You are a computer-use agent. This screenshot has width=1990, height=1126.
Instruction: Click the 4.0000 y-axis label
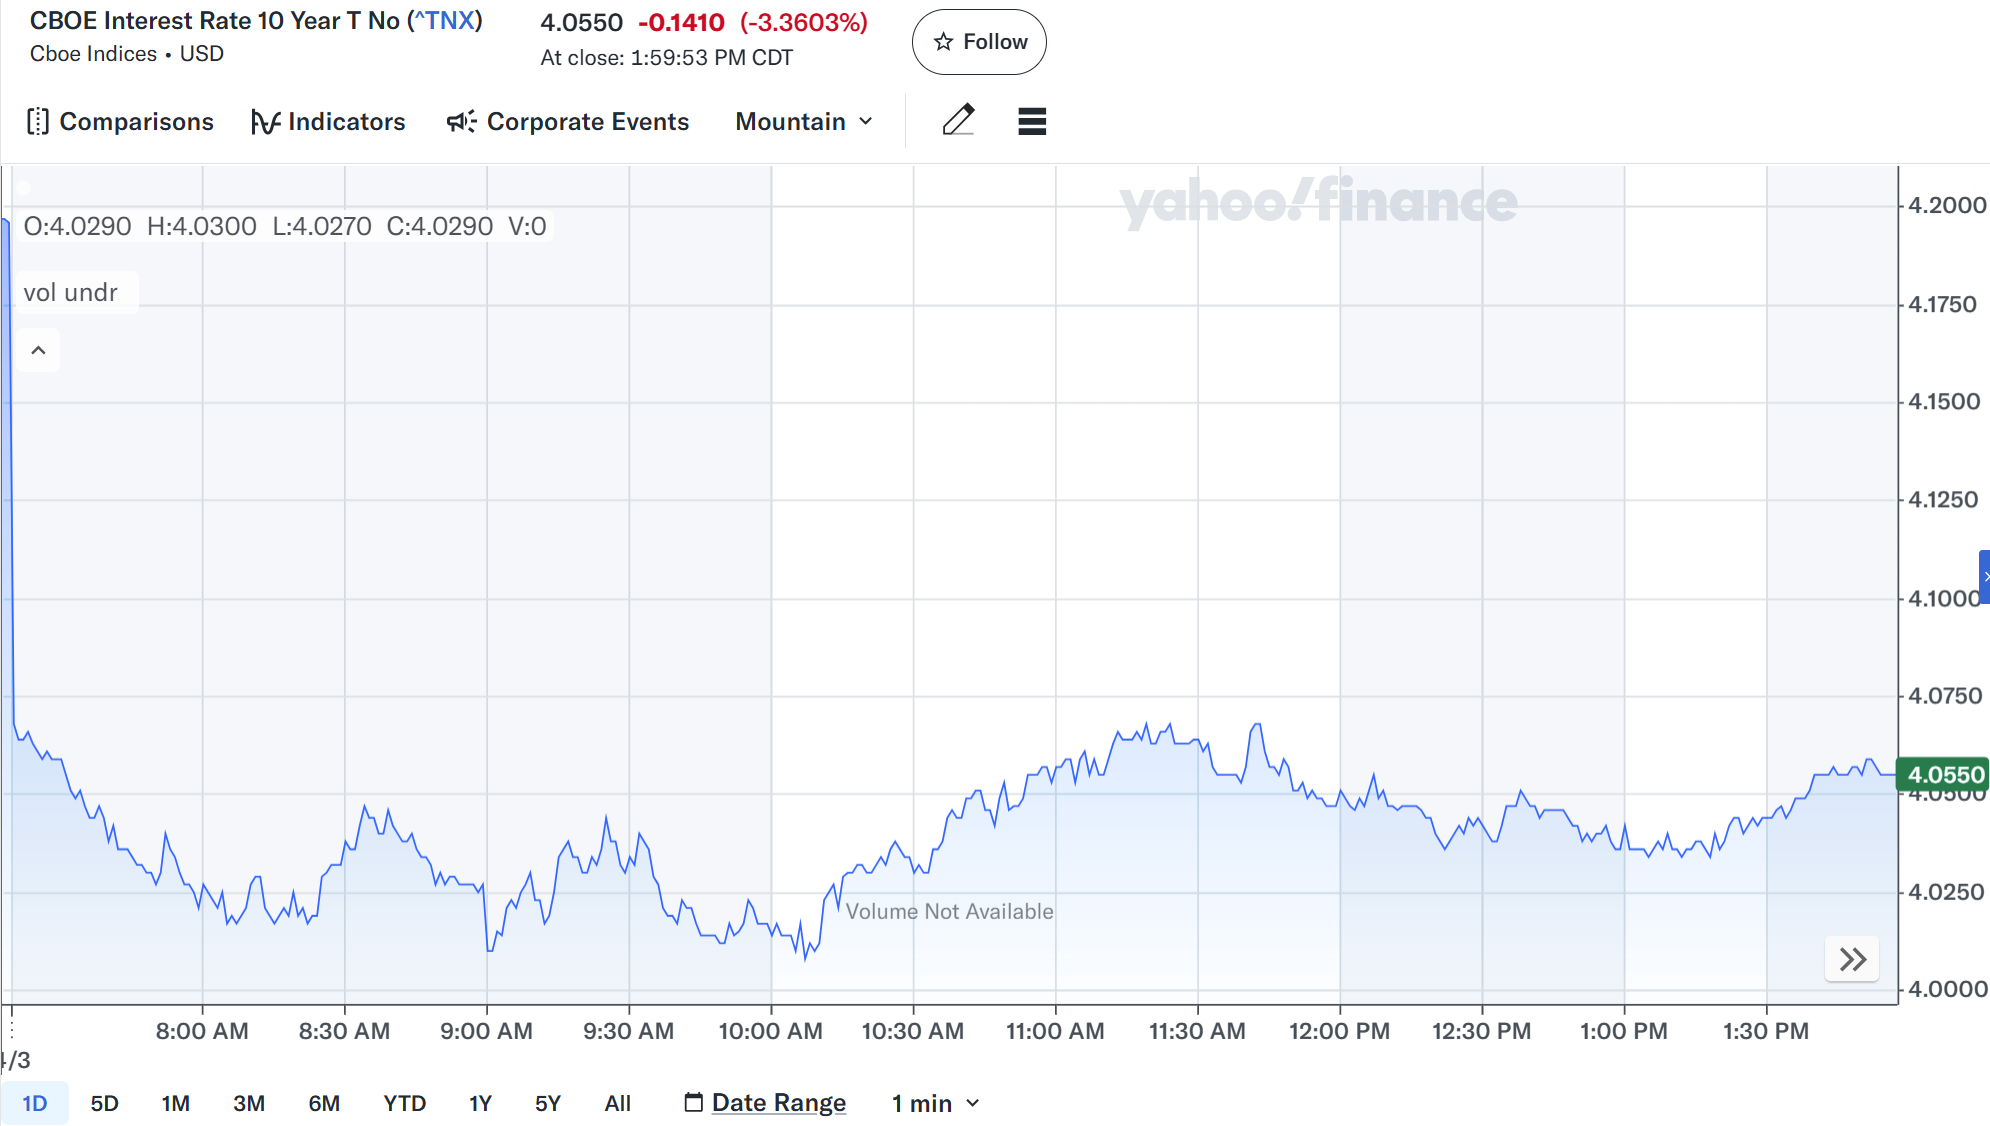coord(1948,989)
